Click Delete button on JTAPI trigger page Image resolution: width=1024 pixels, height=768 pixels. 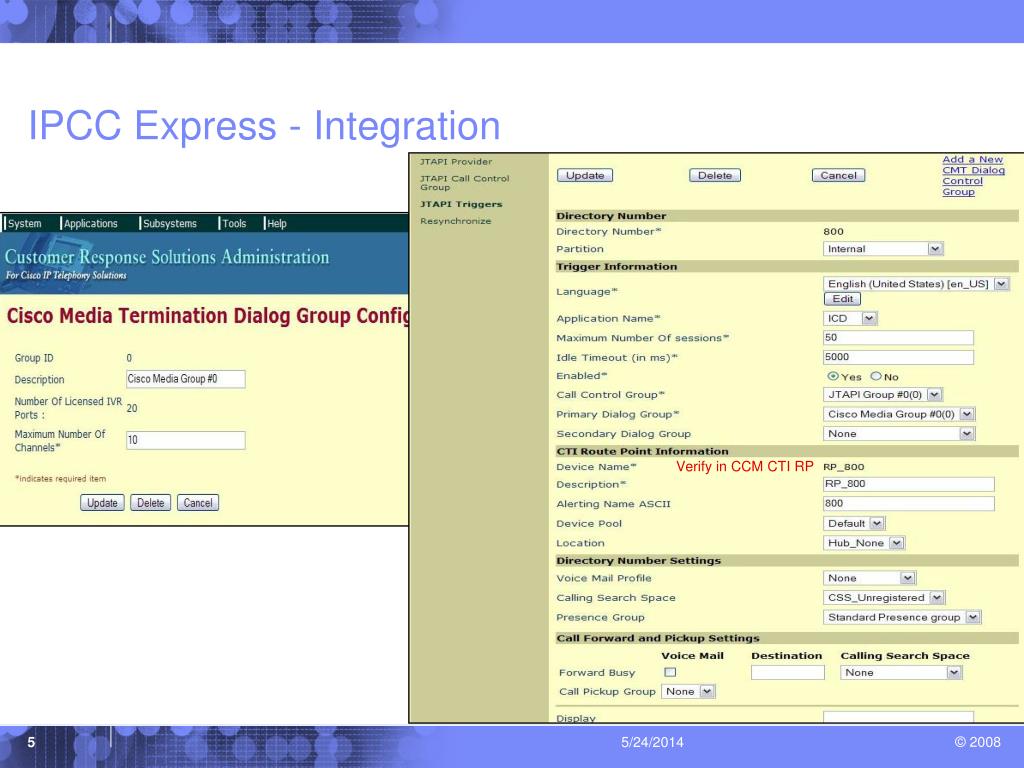pos(715,175)
